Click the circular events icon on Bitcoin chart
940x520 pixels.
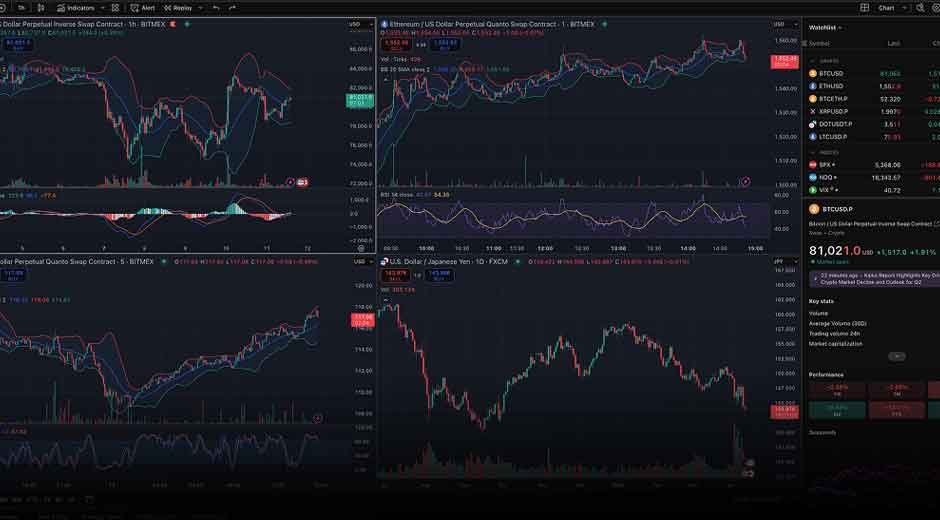click(290, 182)
